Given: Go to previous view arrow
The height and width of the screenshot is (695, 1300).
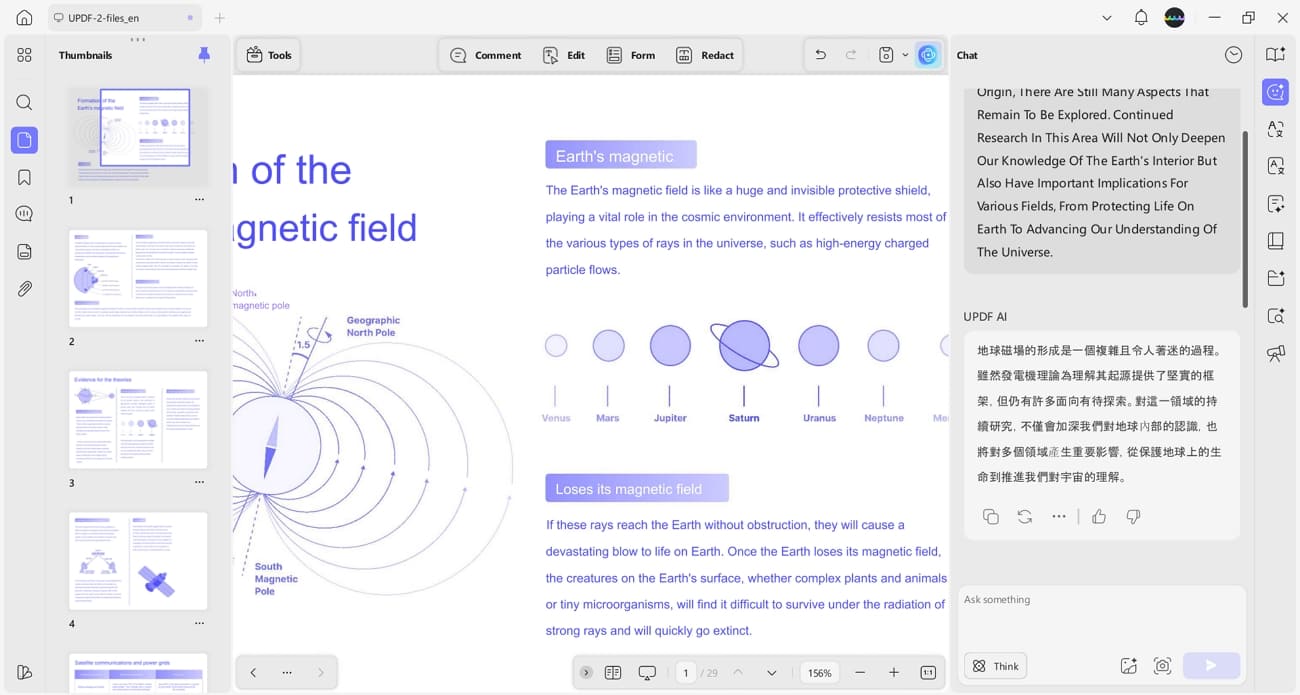Looking at the screenshot, I should point(253,673).
